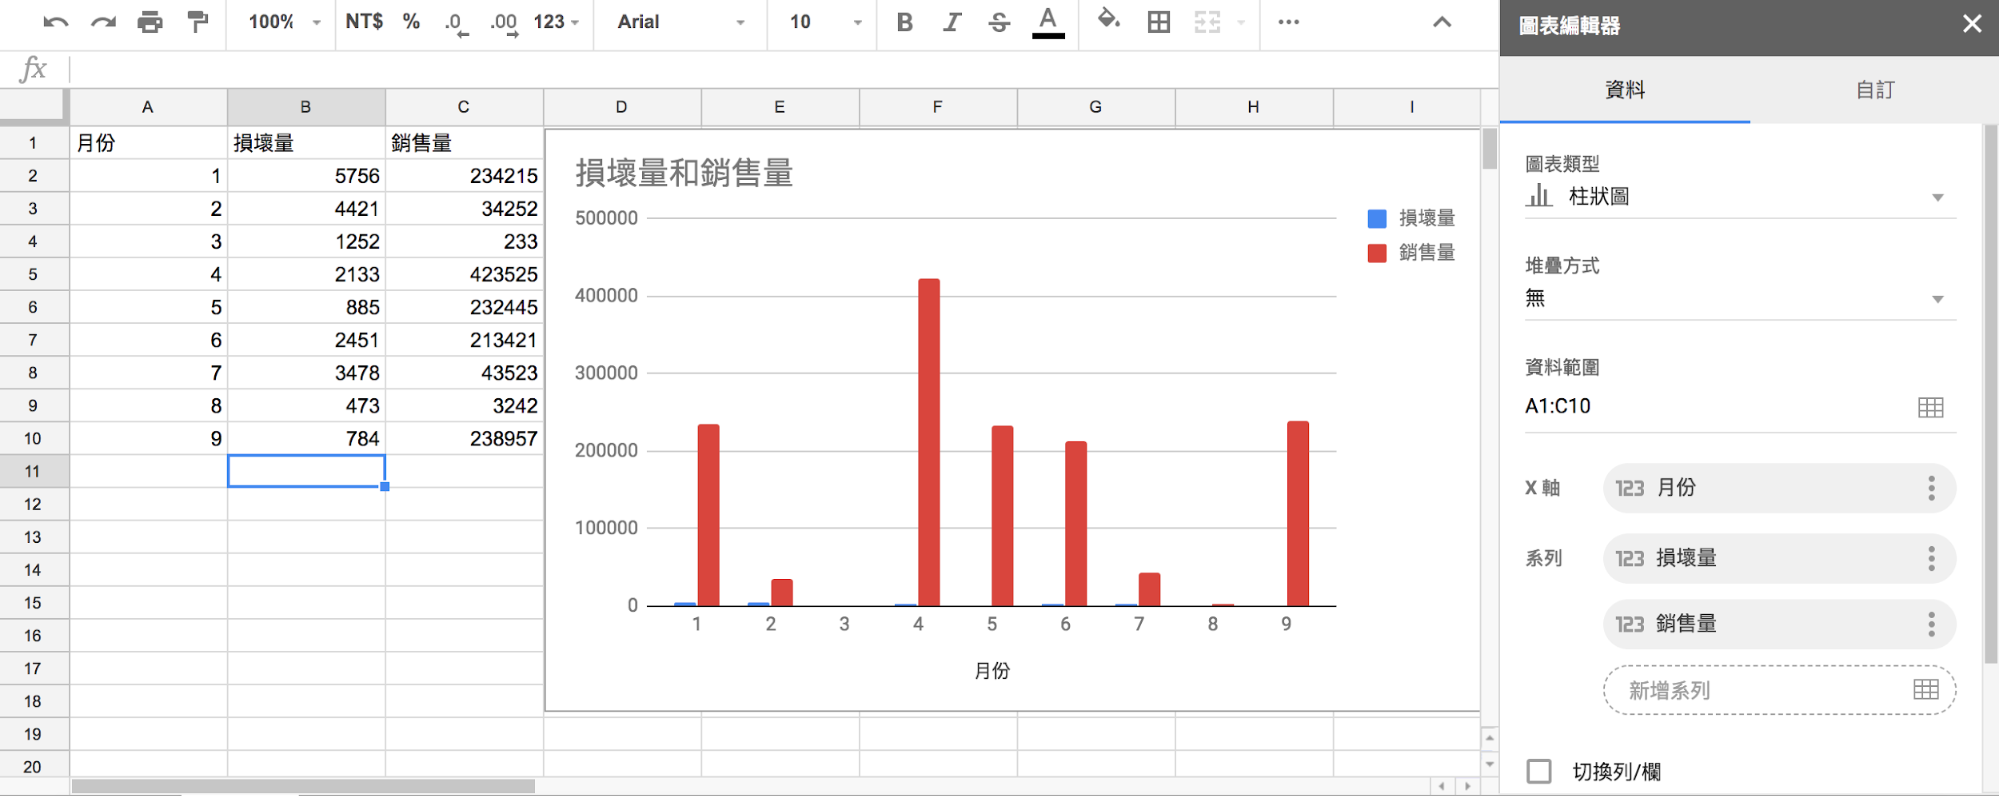Switch to the 自訂 tab
Image resolution: width=1999 pixels, height=797 pixels.
click(x=1874, y=90)
